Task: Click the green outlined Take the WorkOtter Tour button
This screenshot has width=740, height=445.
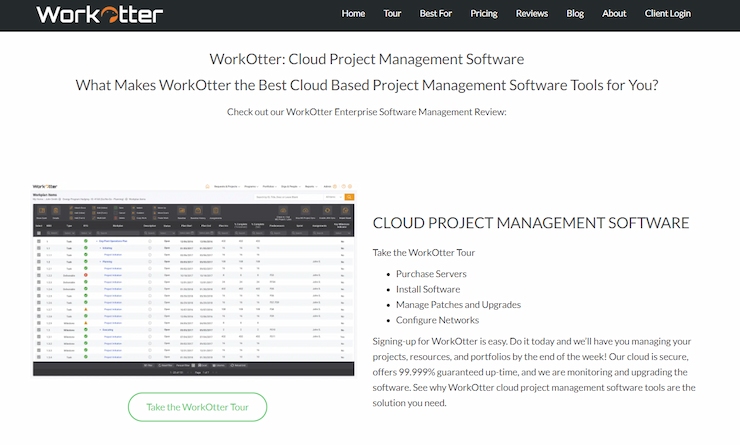Action: [x=197, y=407]
